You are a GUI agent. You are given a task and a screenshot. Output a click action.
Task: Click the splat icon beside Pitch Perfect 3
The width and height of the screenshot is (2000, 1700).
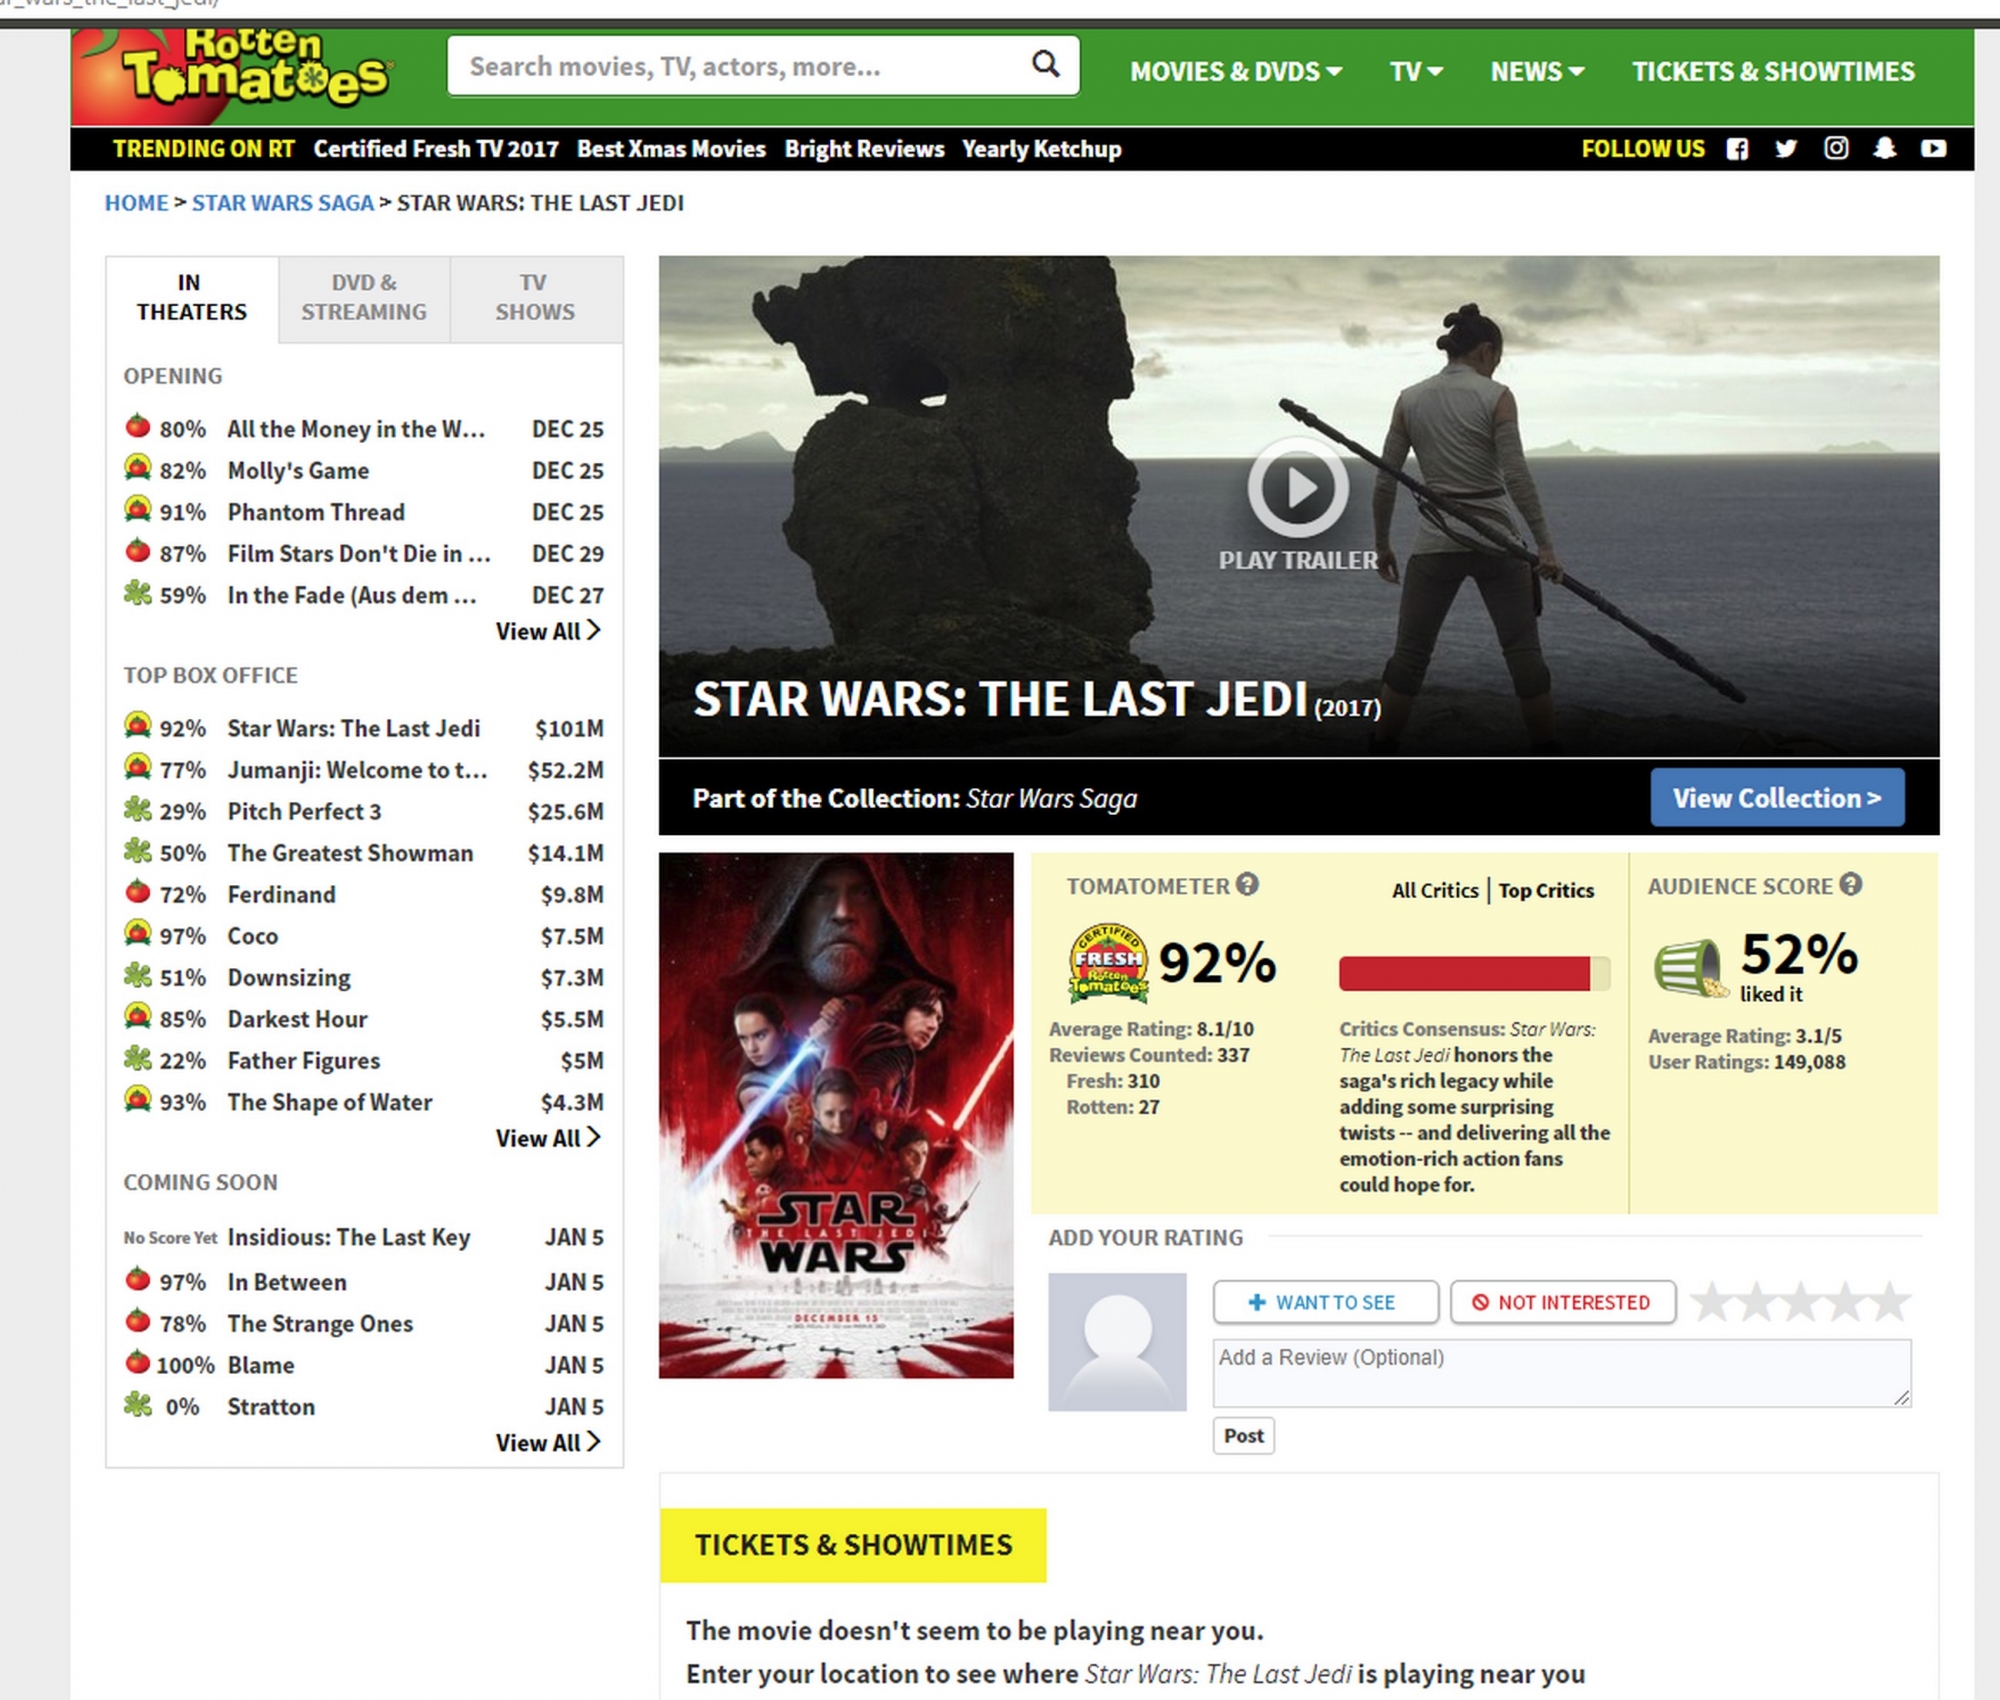pyautogui.click(x=137, y=809)
